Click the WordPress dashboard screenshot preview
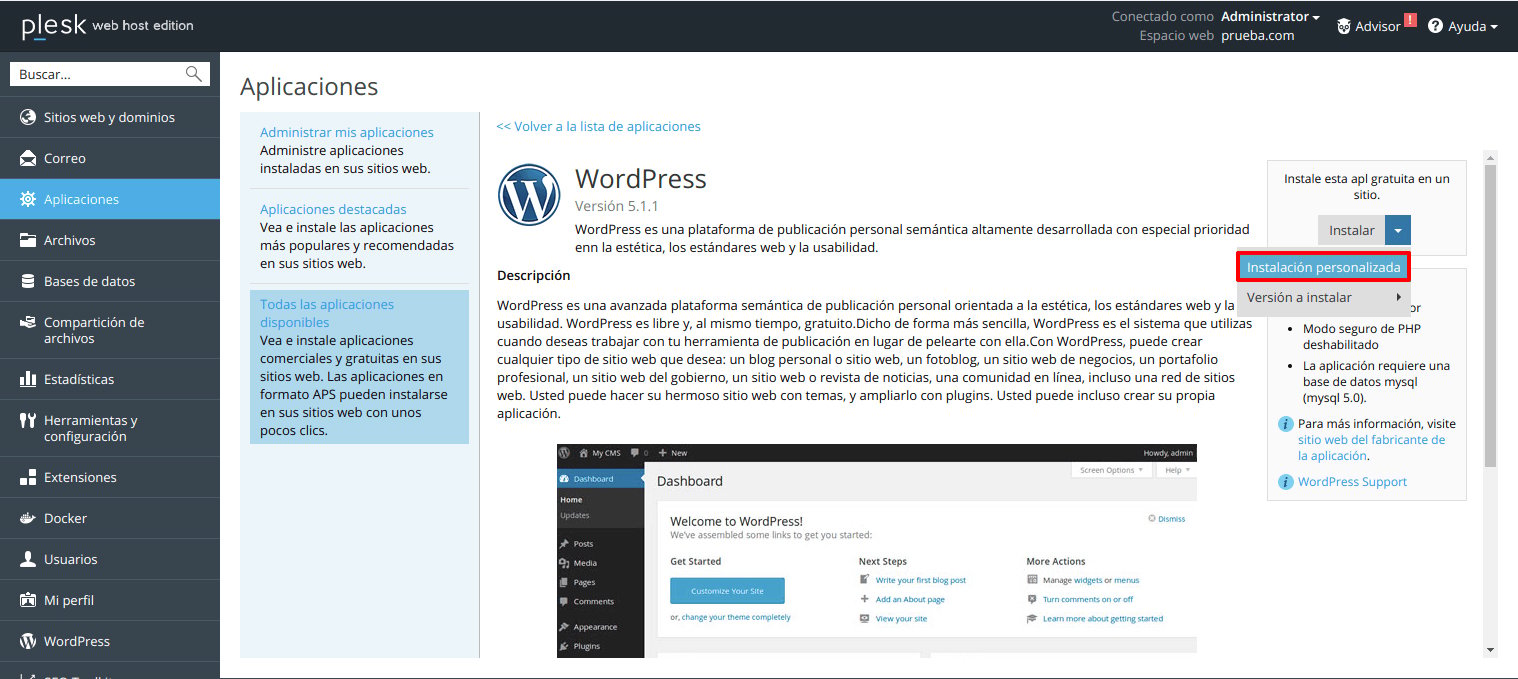Image resolution: width=1518 pixels, height=679 pixels. click(877, 550)
